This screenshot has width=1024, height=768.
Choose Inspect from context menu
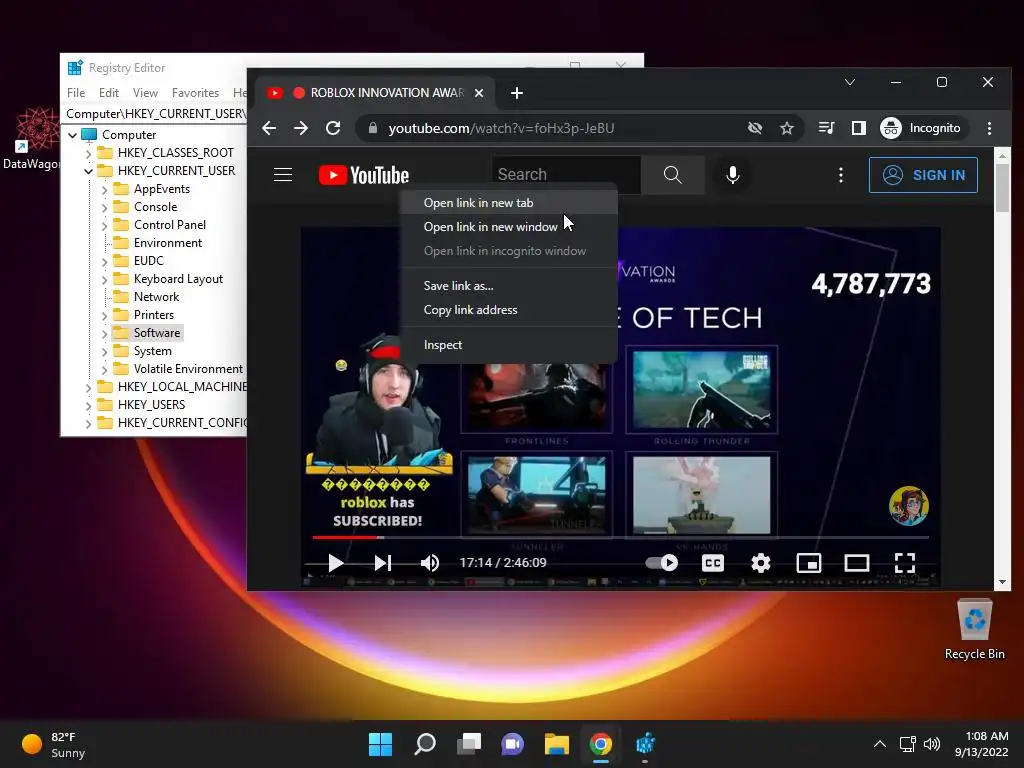509,345
